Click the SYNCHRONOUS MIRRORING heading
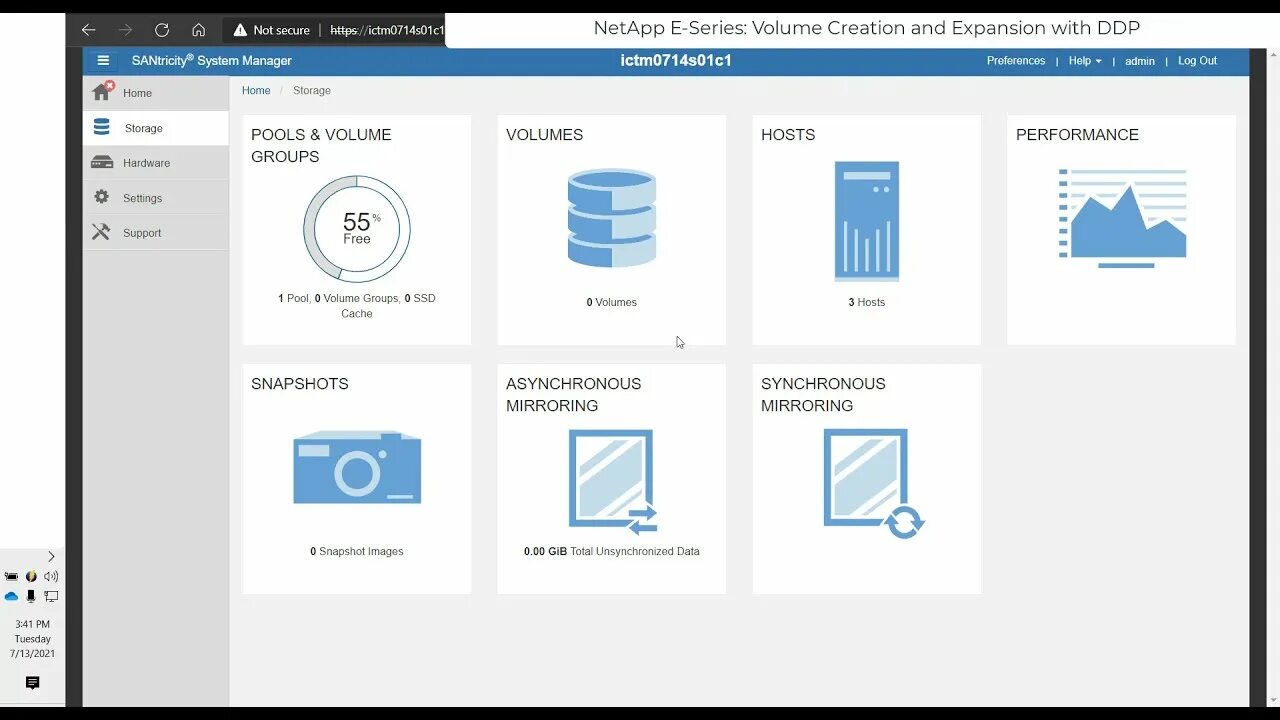Viewport: 1280px width, 720px height. pyautogui.click(x=823, y=395)
